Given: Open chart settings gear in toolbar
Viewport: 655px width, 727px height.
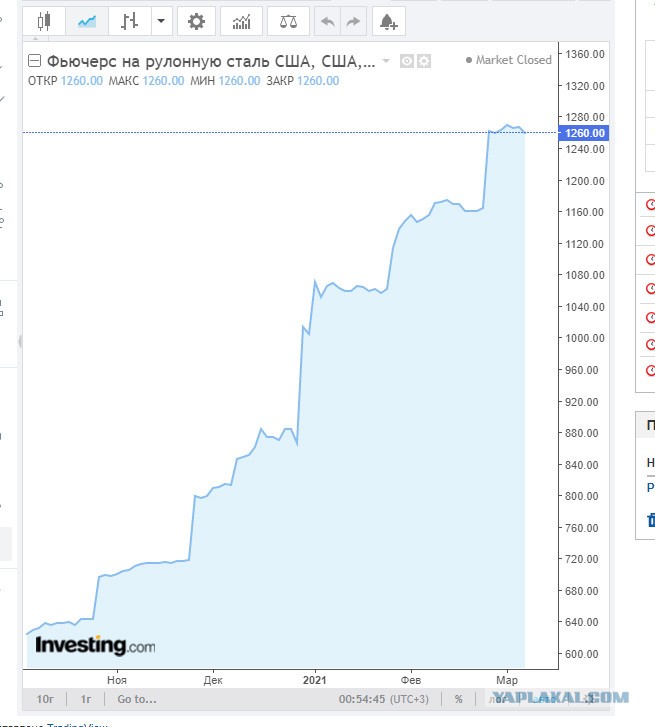Looking at the screenshot, I should [x=196, y=21].
